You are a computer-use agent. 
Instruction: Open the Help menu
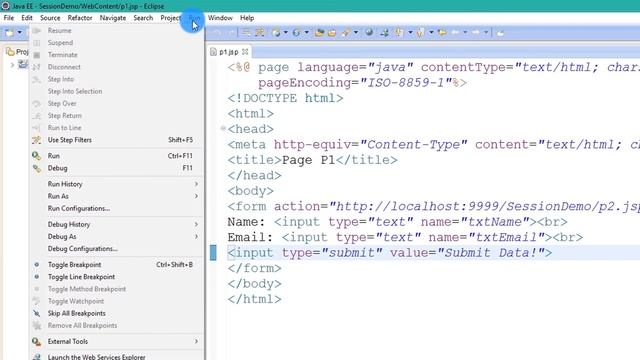tap(247, 18)
